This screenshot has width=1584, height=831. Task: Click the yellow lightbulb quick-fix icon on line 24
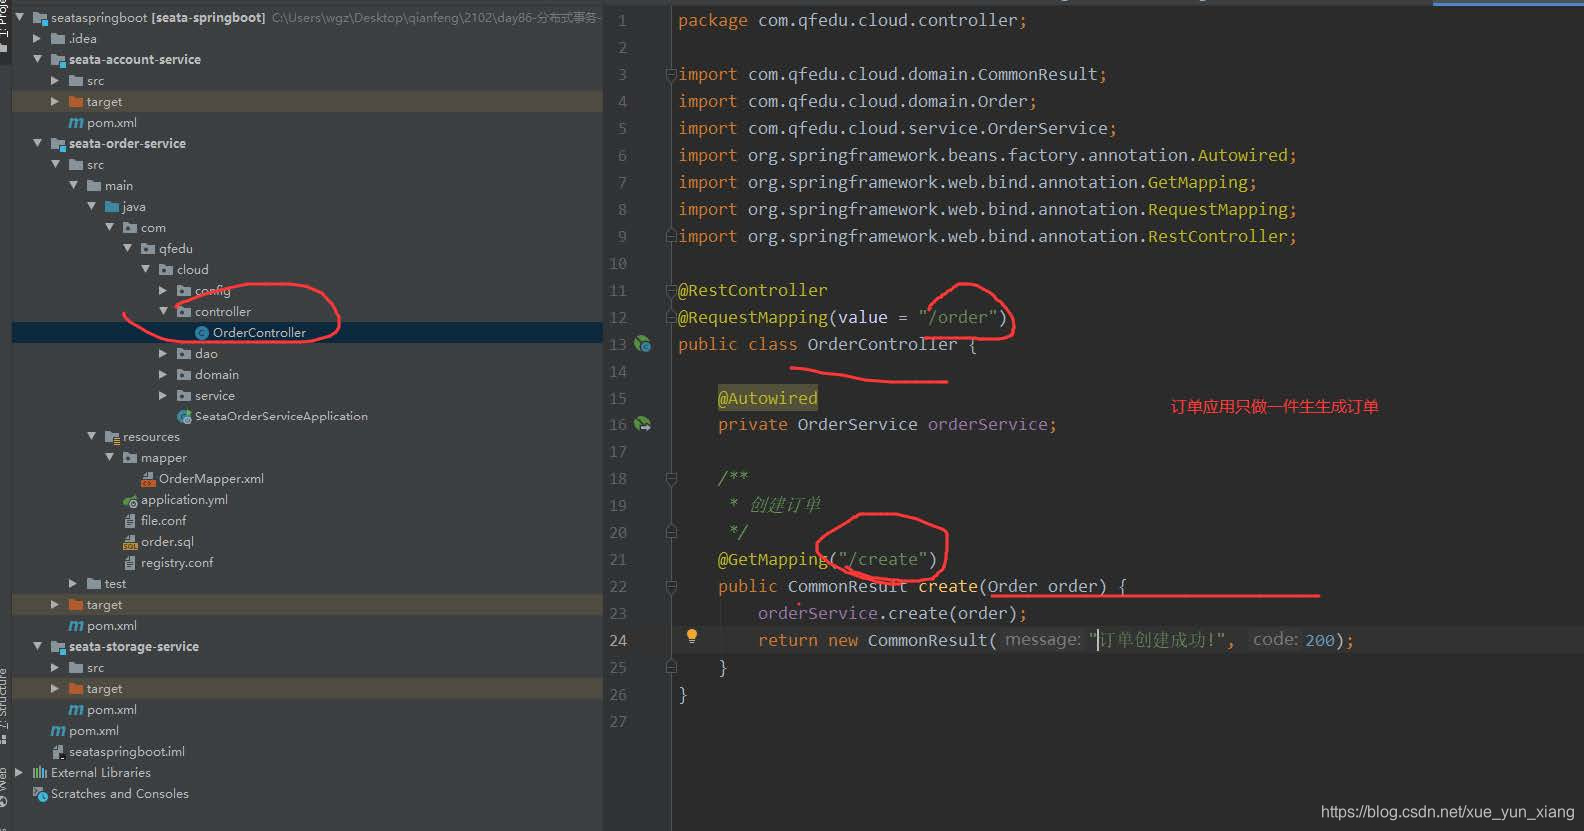point(691,637)
